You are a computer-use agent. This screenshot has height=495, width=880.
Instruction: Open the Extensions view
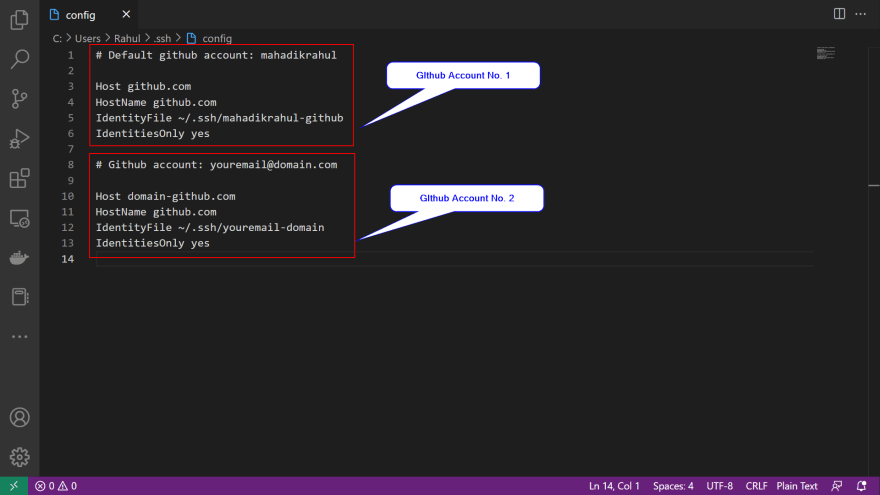click(20, 178)
